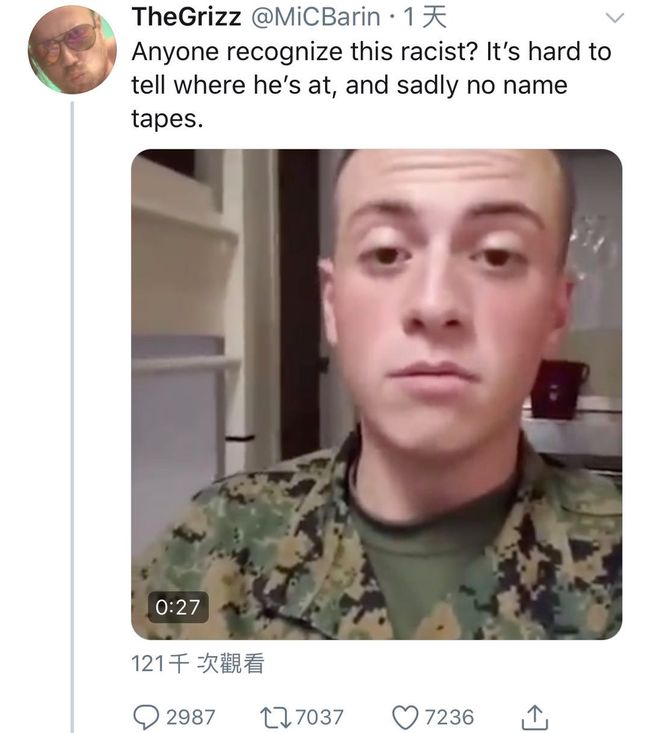This screenshot has width=650, height=733.
Task: View the 2987 replies count
Action: tap(190, 718)
